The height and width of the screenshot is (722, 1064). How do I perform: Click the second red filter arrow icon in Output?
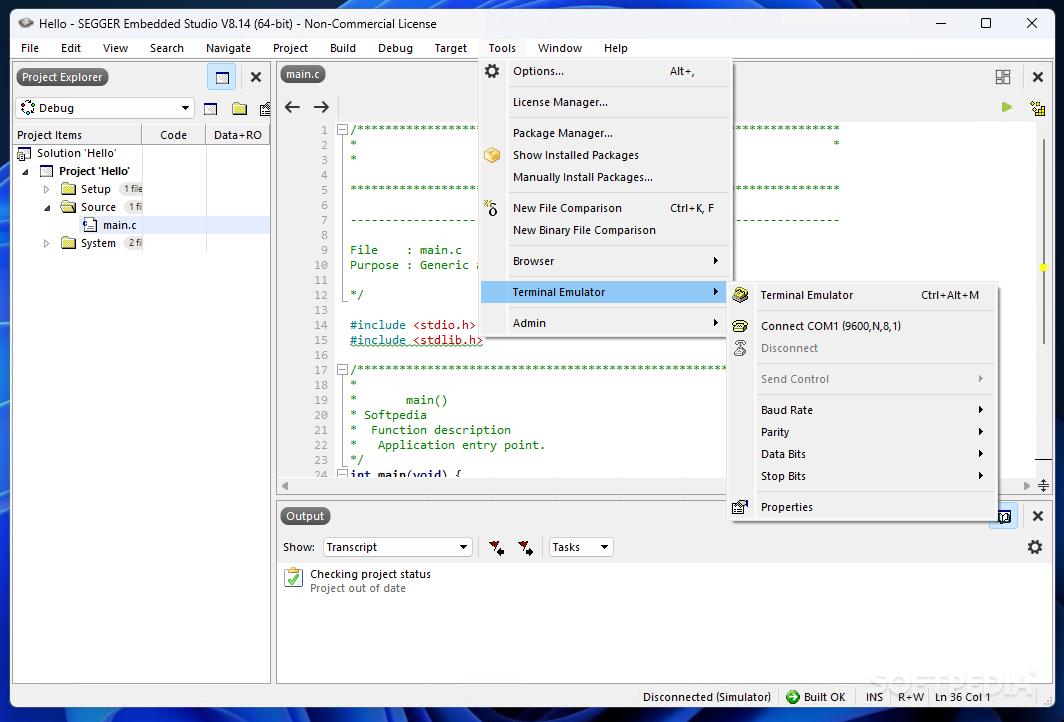(525, 547)
